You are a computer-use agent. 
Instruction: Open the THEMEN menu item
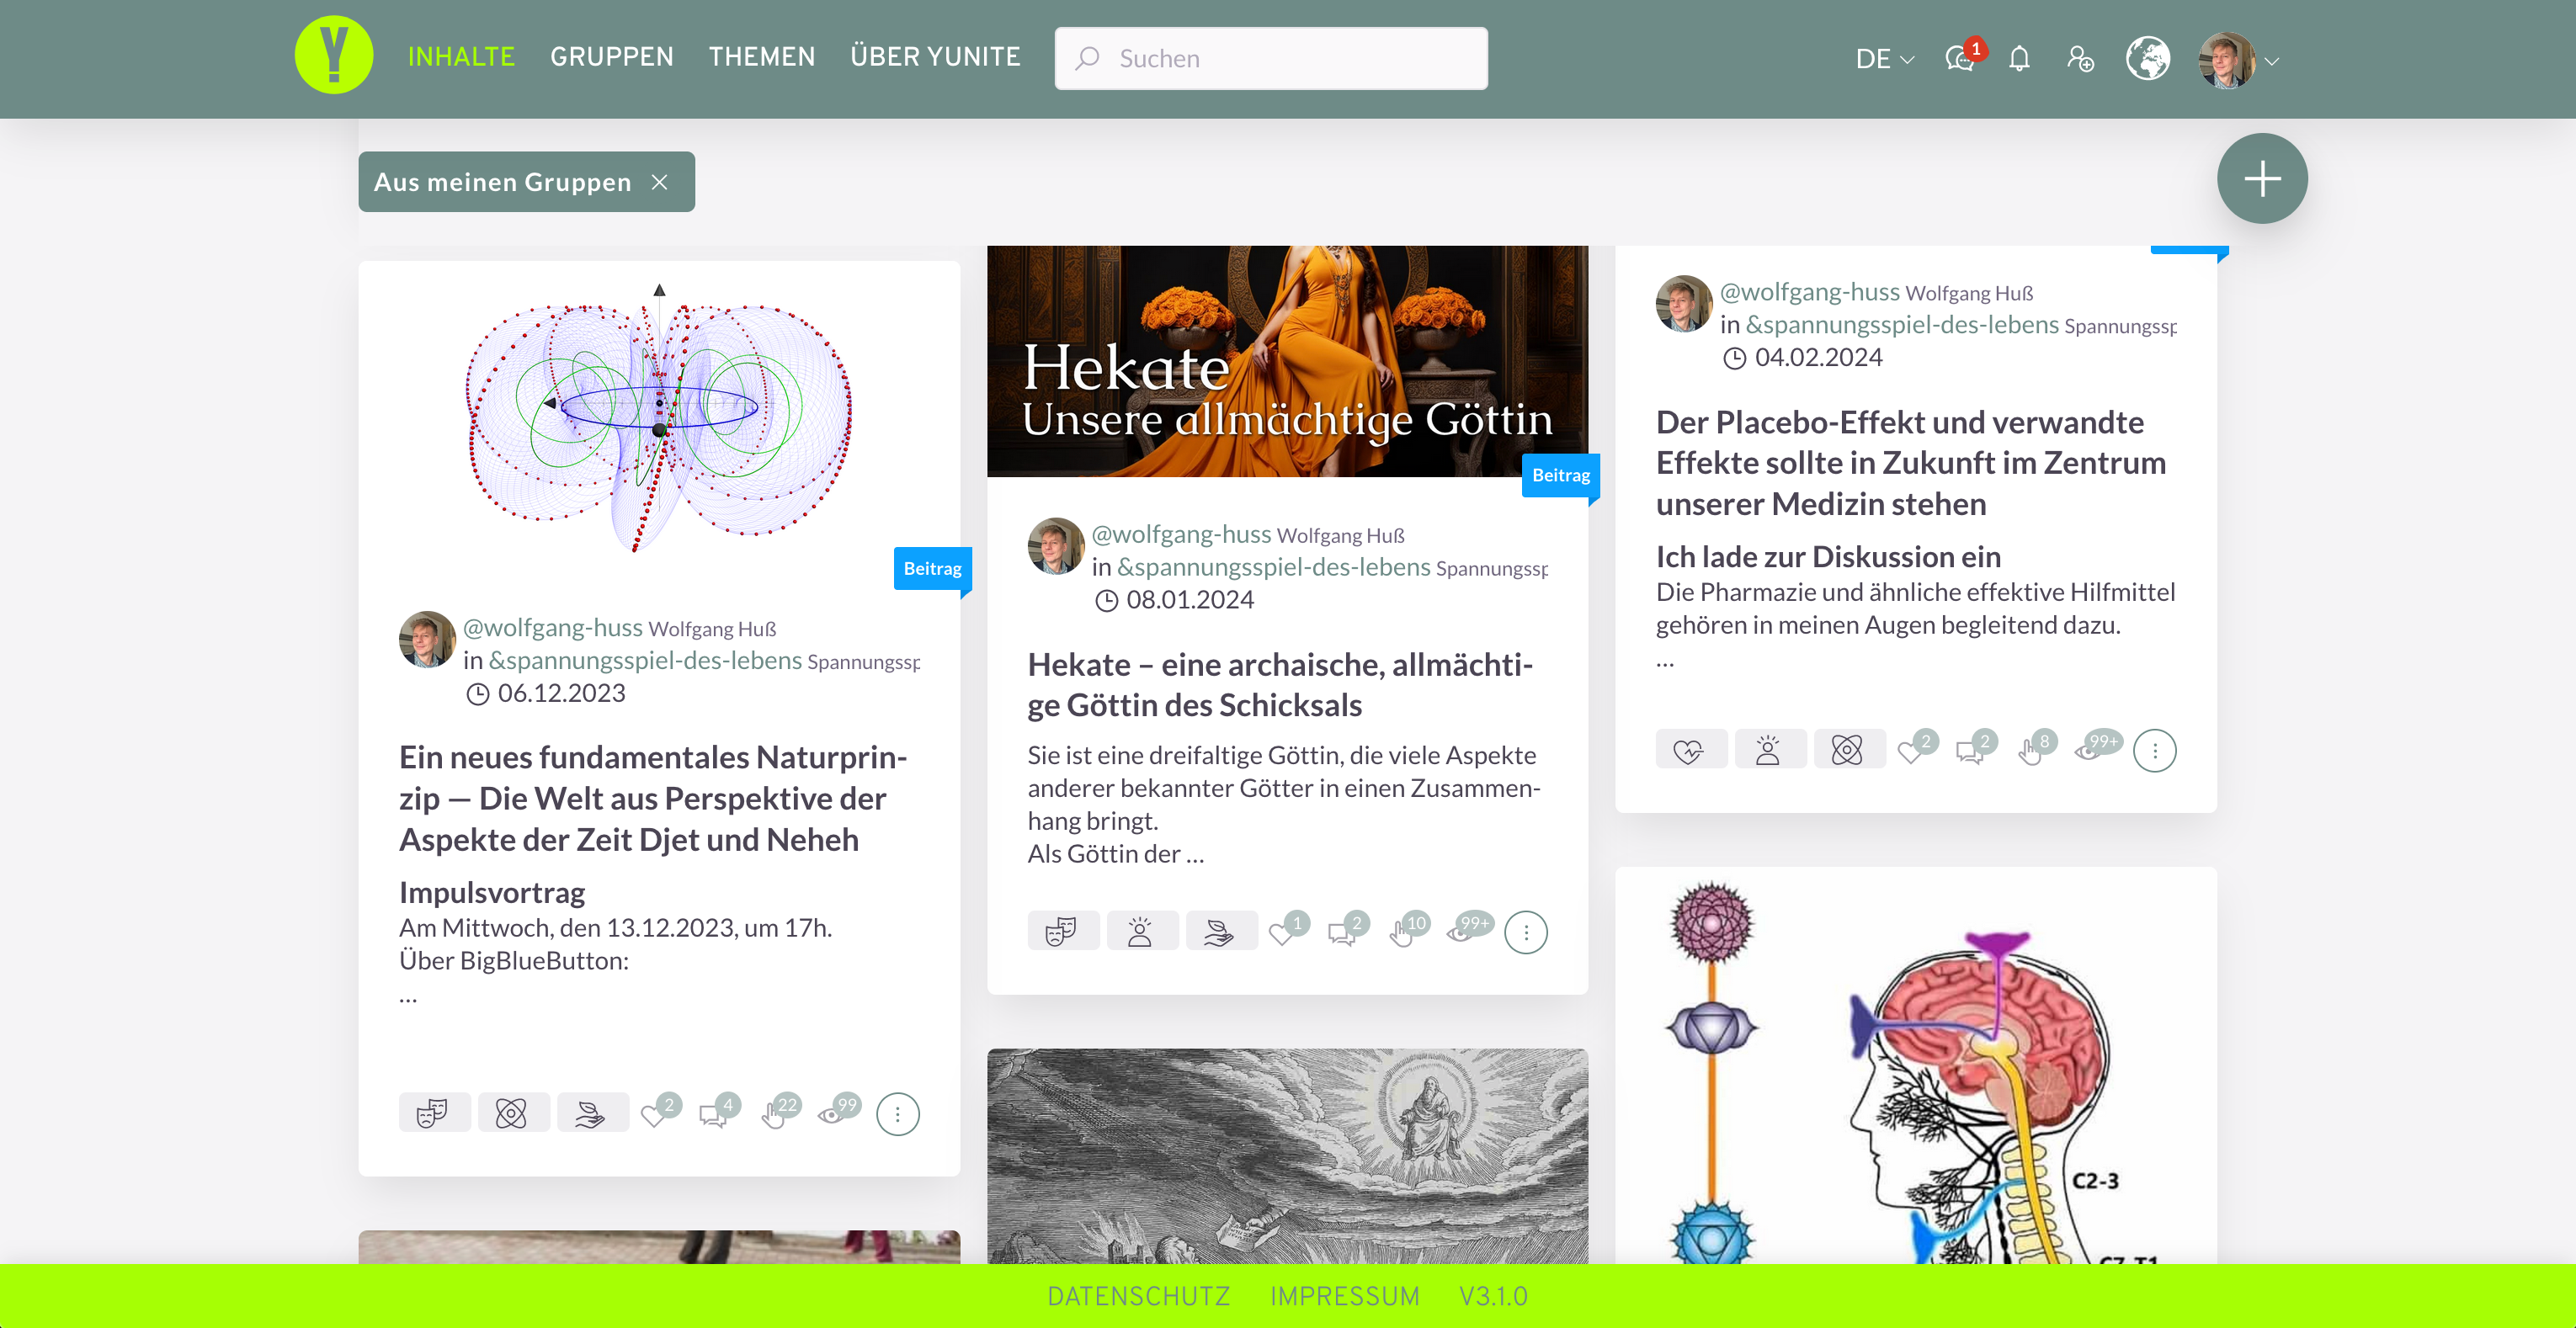tap(761, 57)
